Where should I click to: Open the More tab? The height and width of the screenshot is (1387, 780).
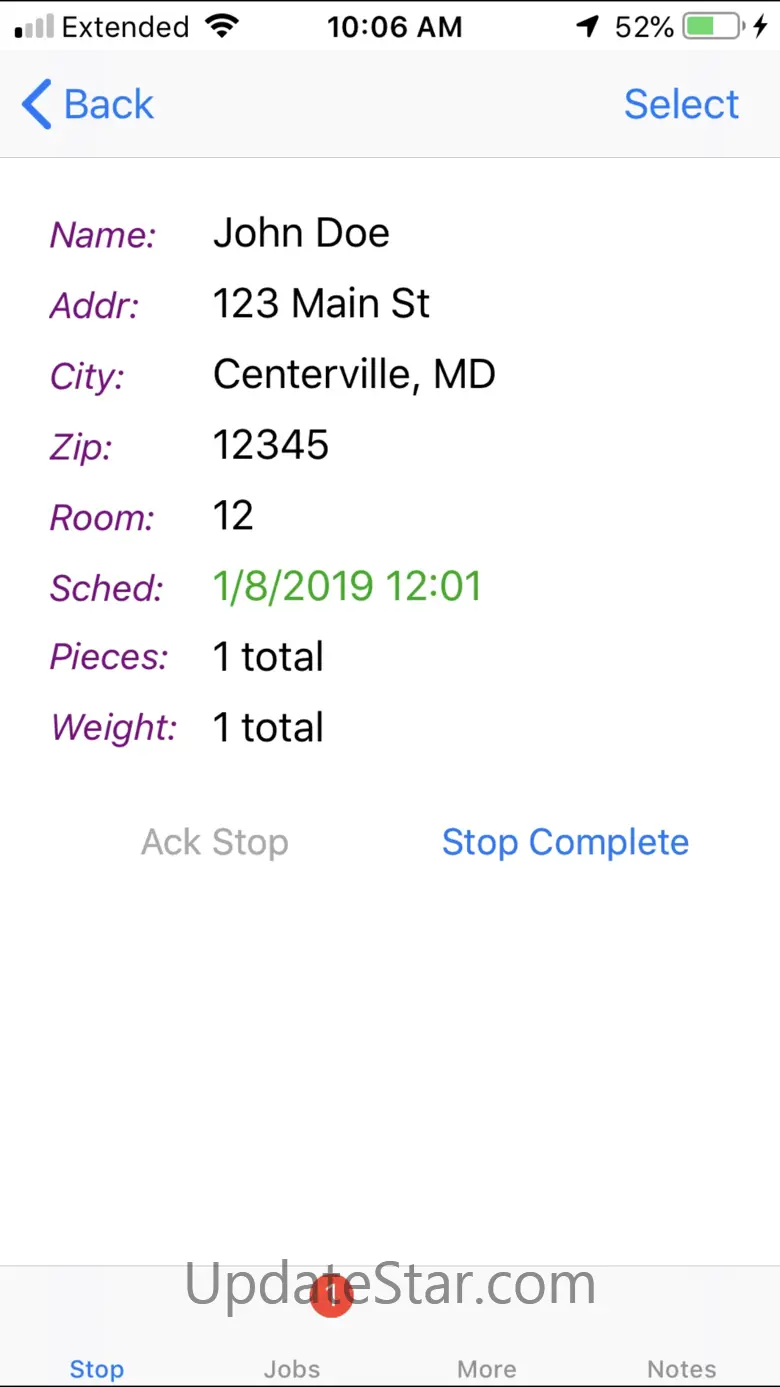click(487, 1368)
